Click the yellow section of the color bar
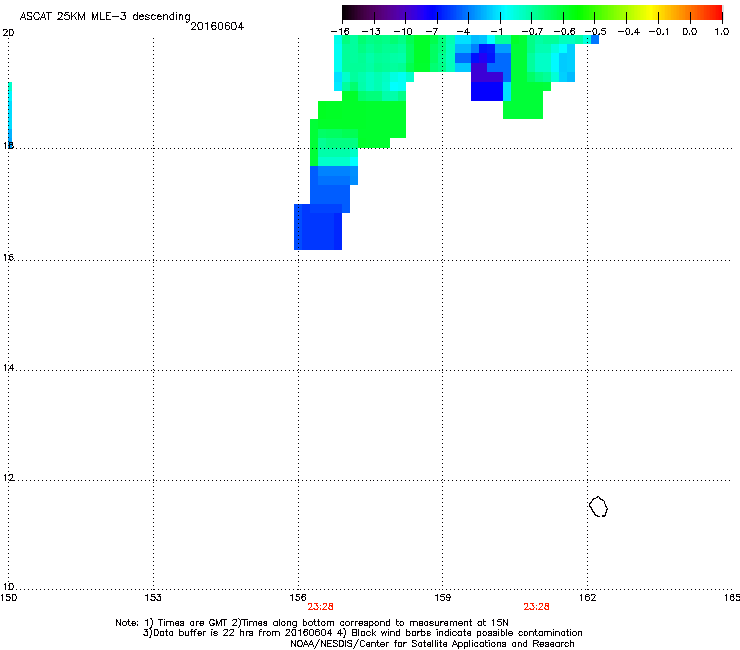 [652, 12]
